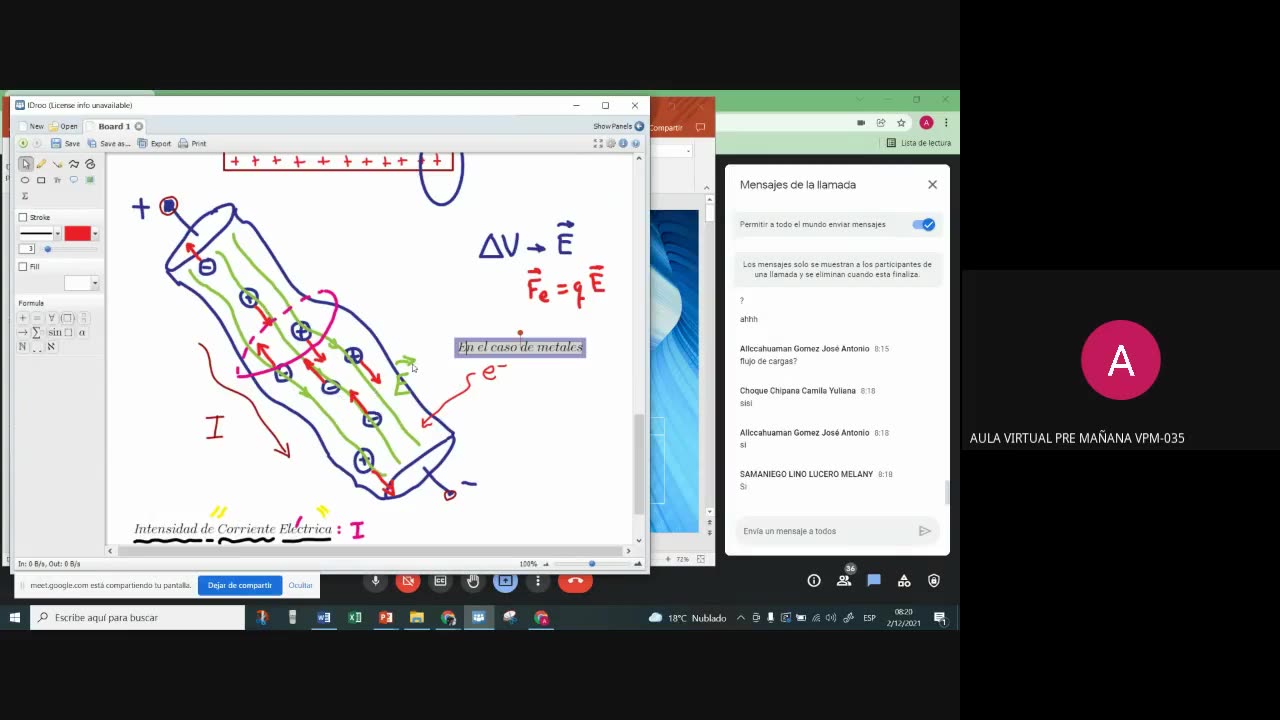Toggle allow everyone to send messages

point(924,225)
